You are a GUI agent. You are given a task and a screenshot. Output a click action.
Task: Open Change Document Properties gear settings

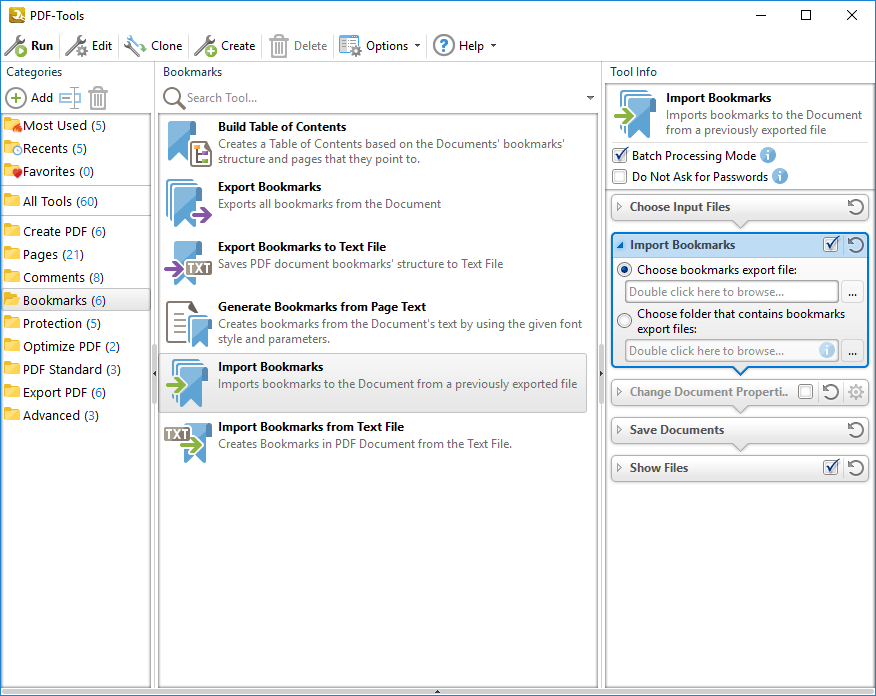click(856, 392)
